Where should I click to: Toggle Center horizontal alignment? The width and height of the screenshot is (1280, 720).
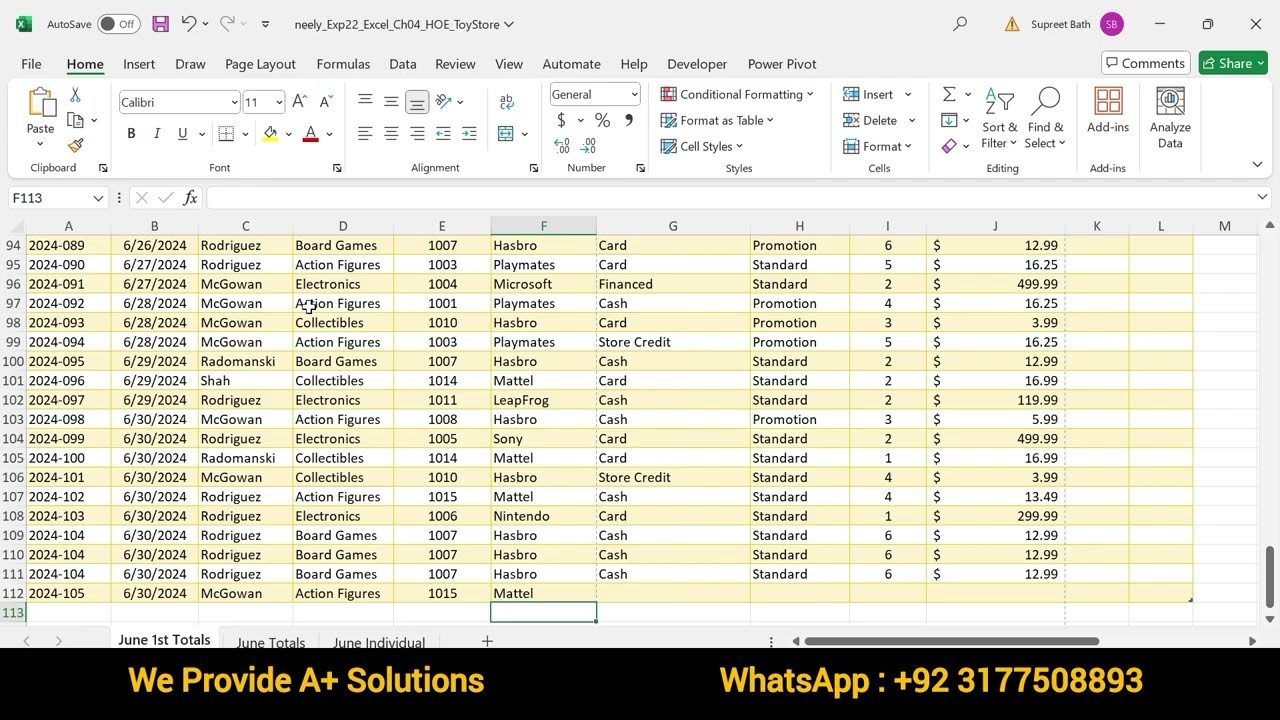pyautogui.click(x=391, y=134)
